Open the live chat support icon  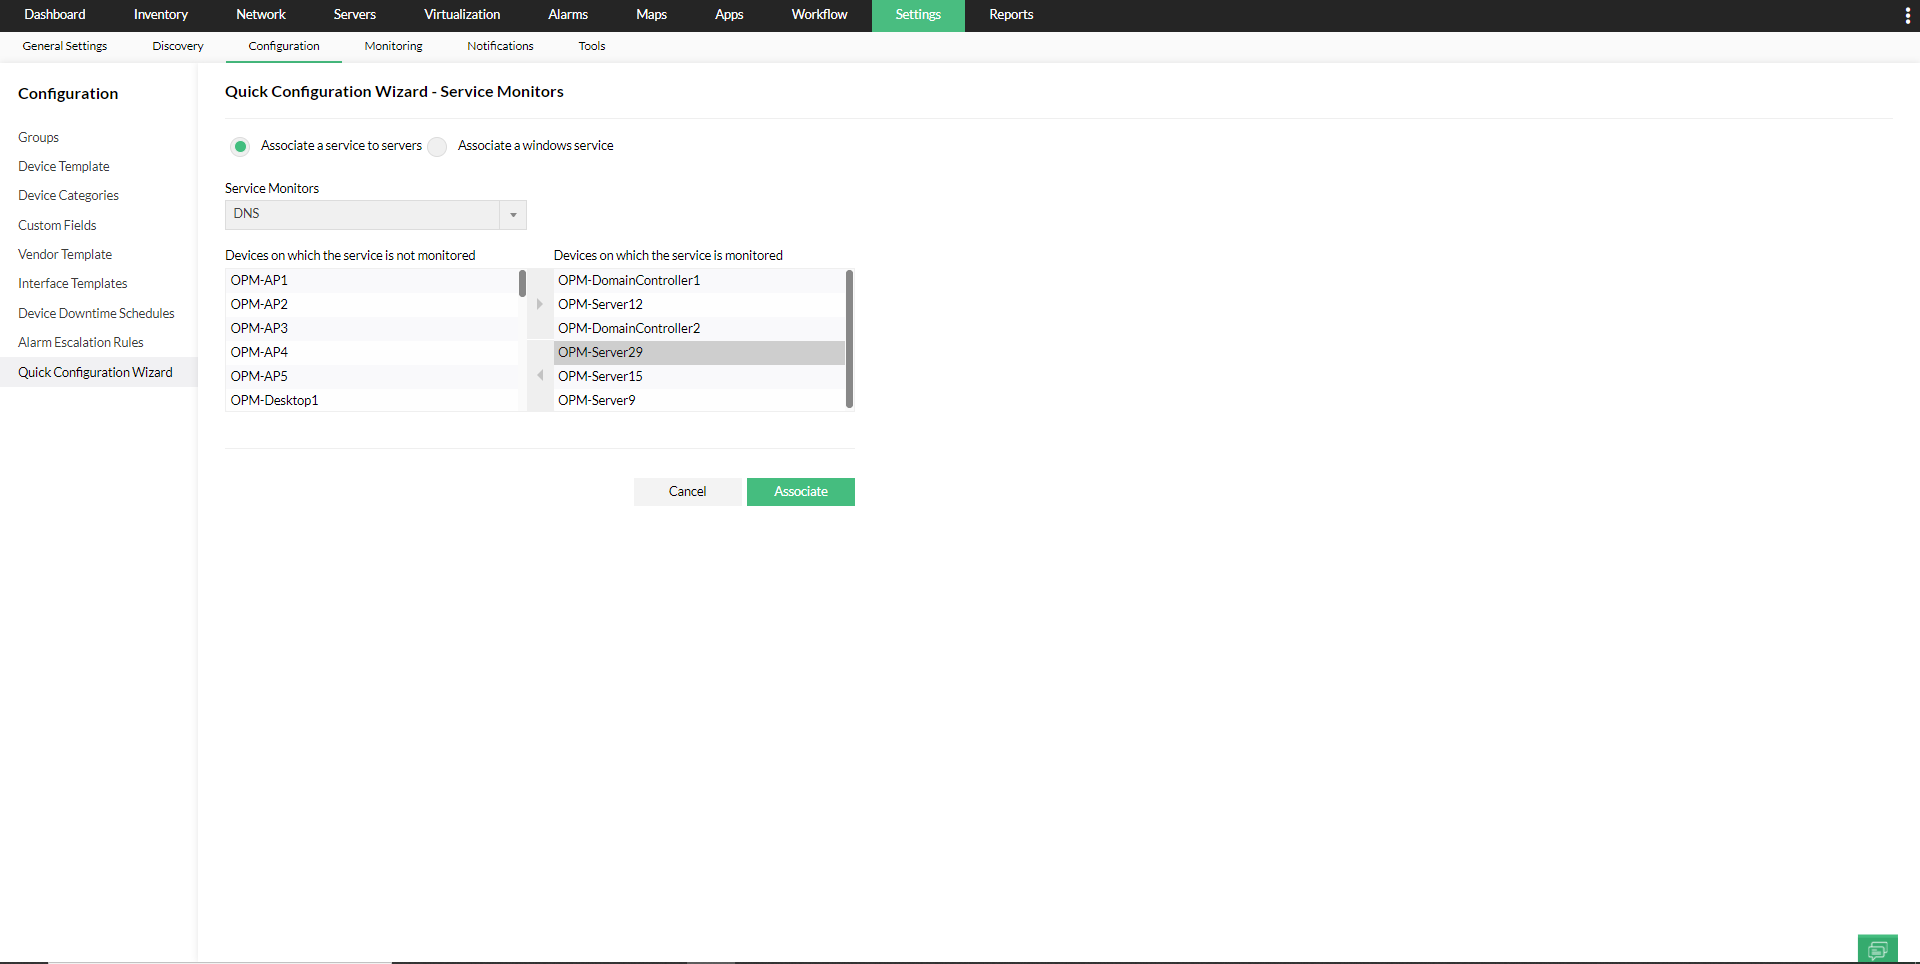1877,949
